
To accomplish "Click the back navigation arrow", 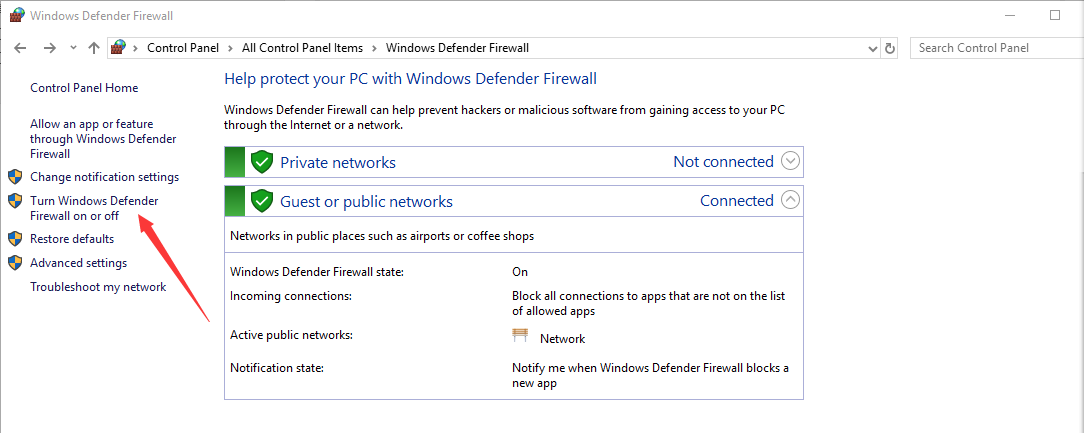I will click(x=20, y=48).
